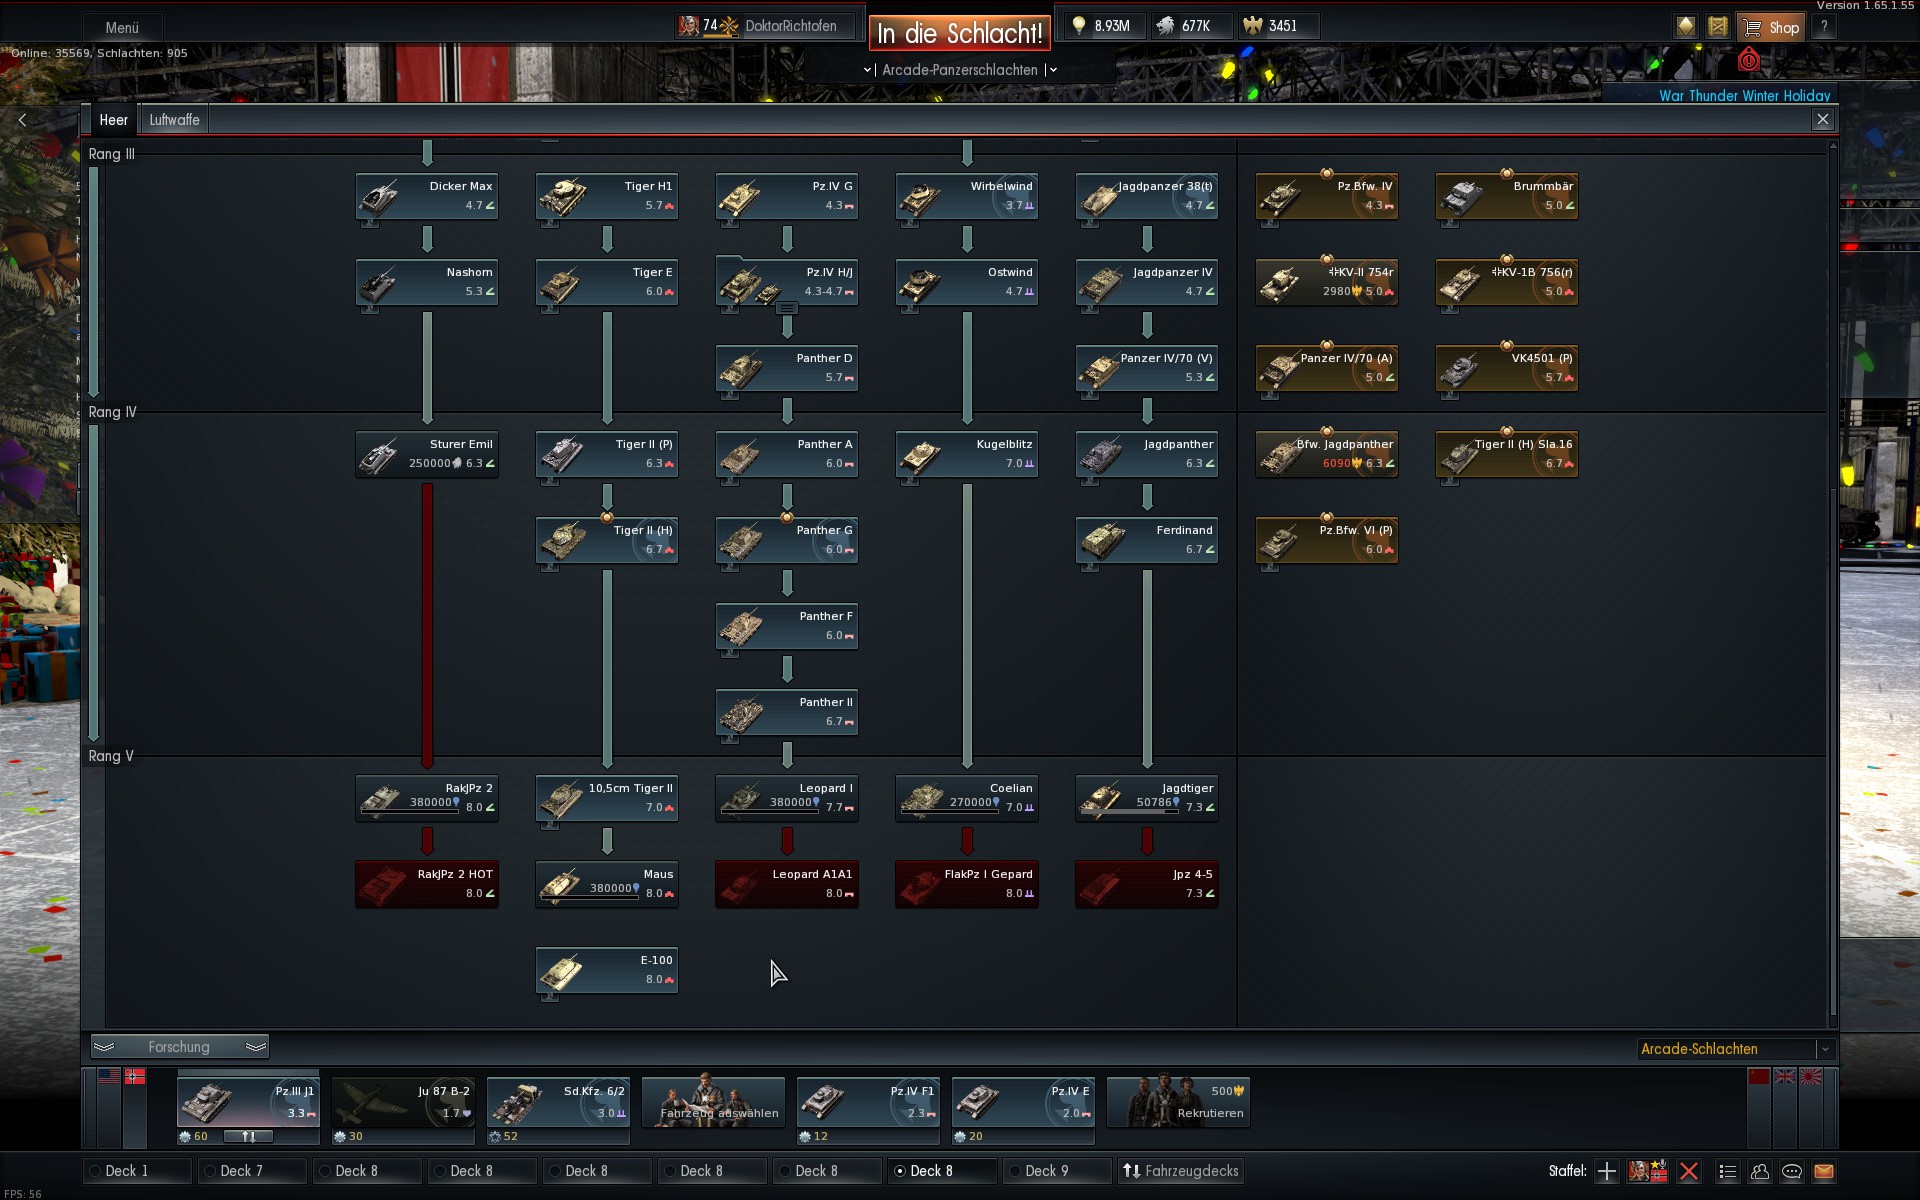Screen dimensions: 1920x1200
Task: Select the Maus tank in tree
Action: click(606, 884)
